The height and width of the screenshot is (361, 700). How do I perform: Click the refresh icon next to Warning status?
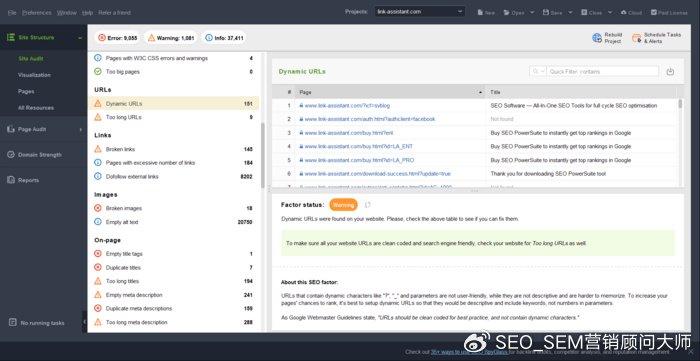(367, 205)
